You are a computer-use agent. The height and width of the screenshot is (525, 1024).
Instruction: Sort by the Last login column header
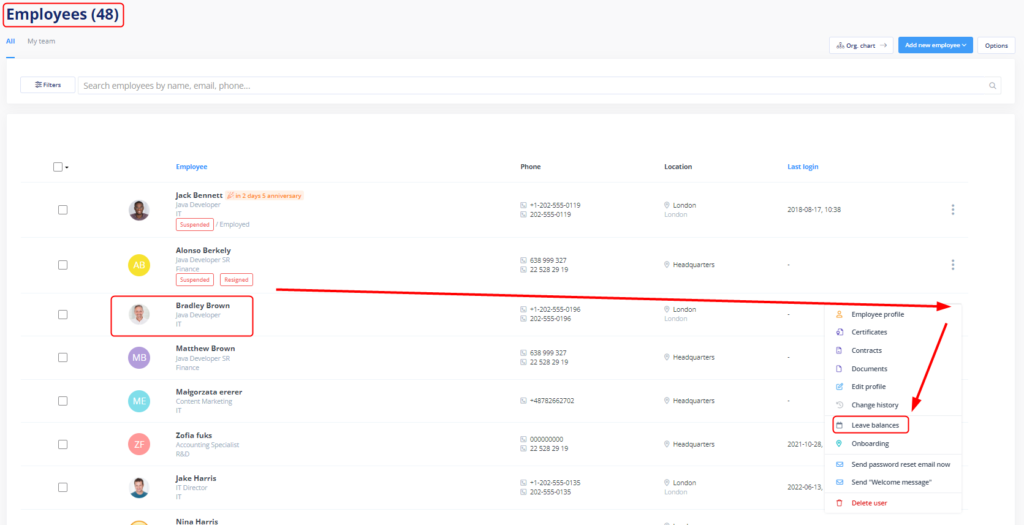coord(803,167)
